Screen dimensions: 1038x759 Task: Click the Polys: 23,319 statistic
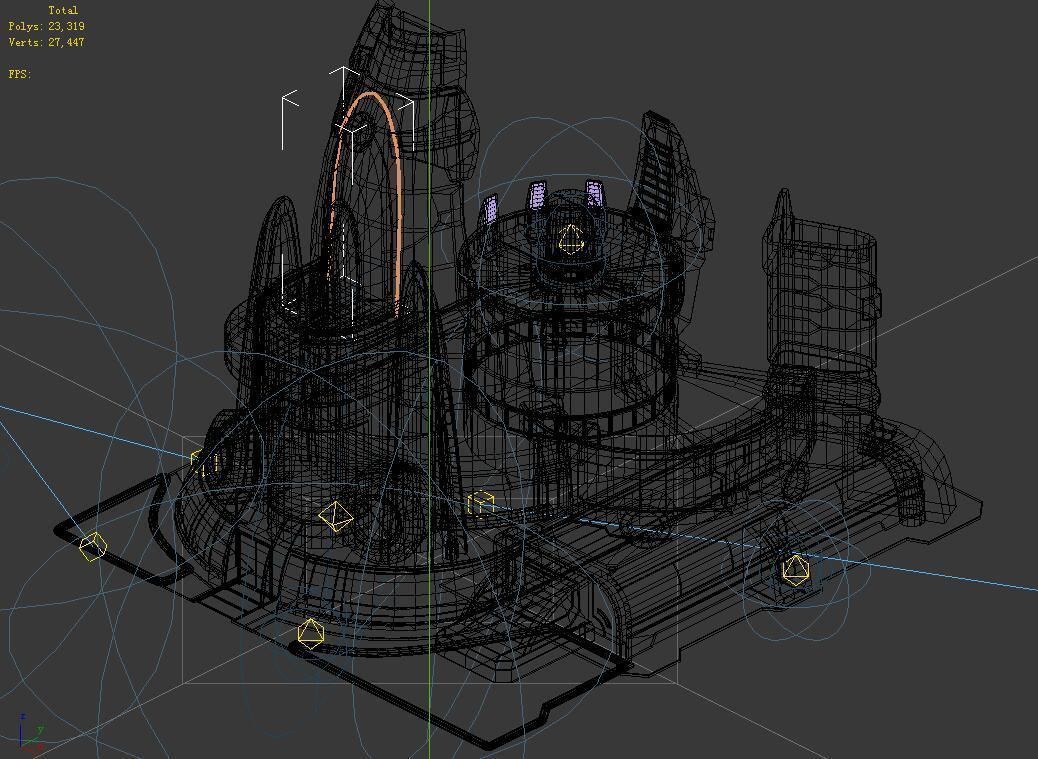point(46,26)
